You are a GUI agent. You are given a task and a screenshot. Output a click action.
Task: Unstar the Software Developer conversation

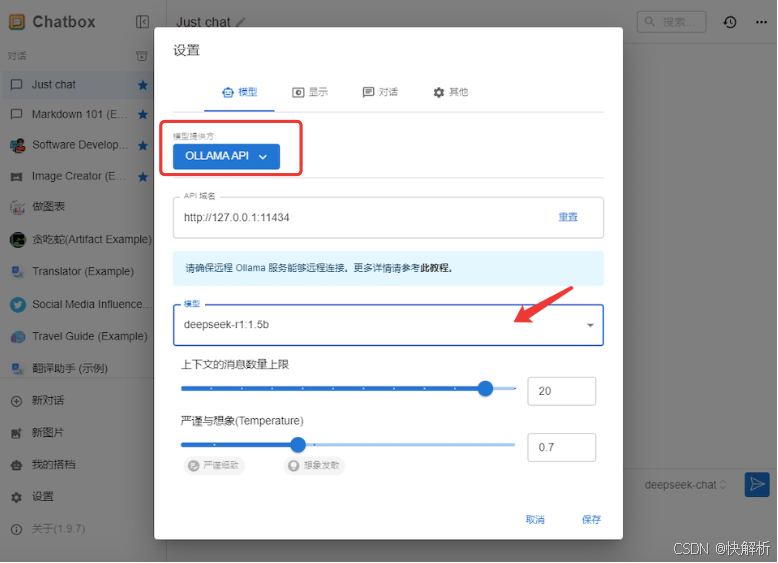click(143, 145)
